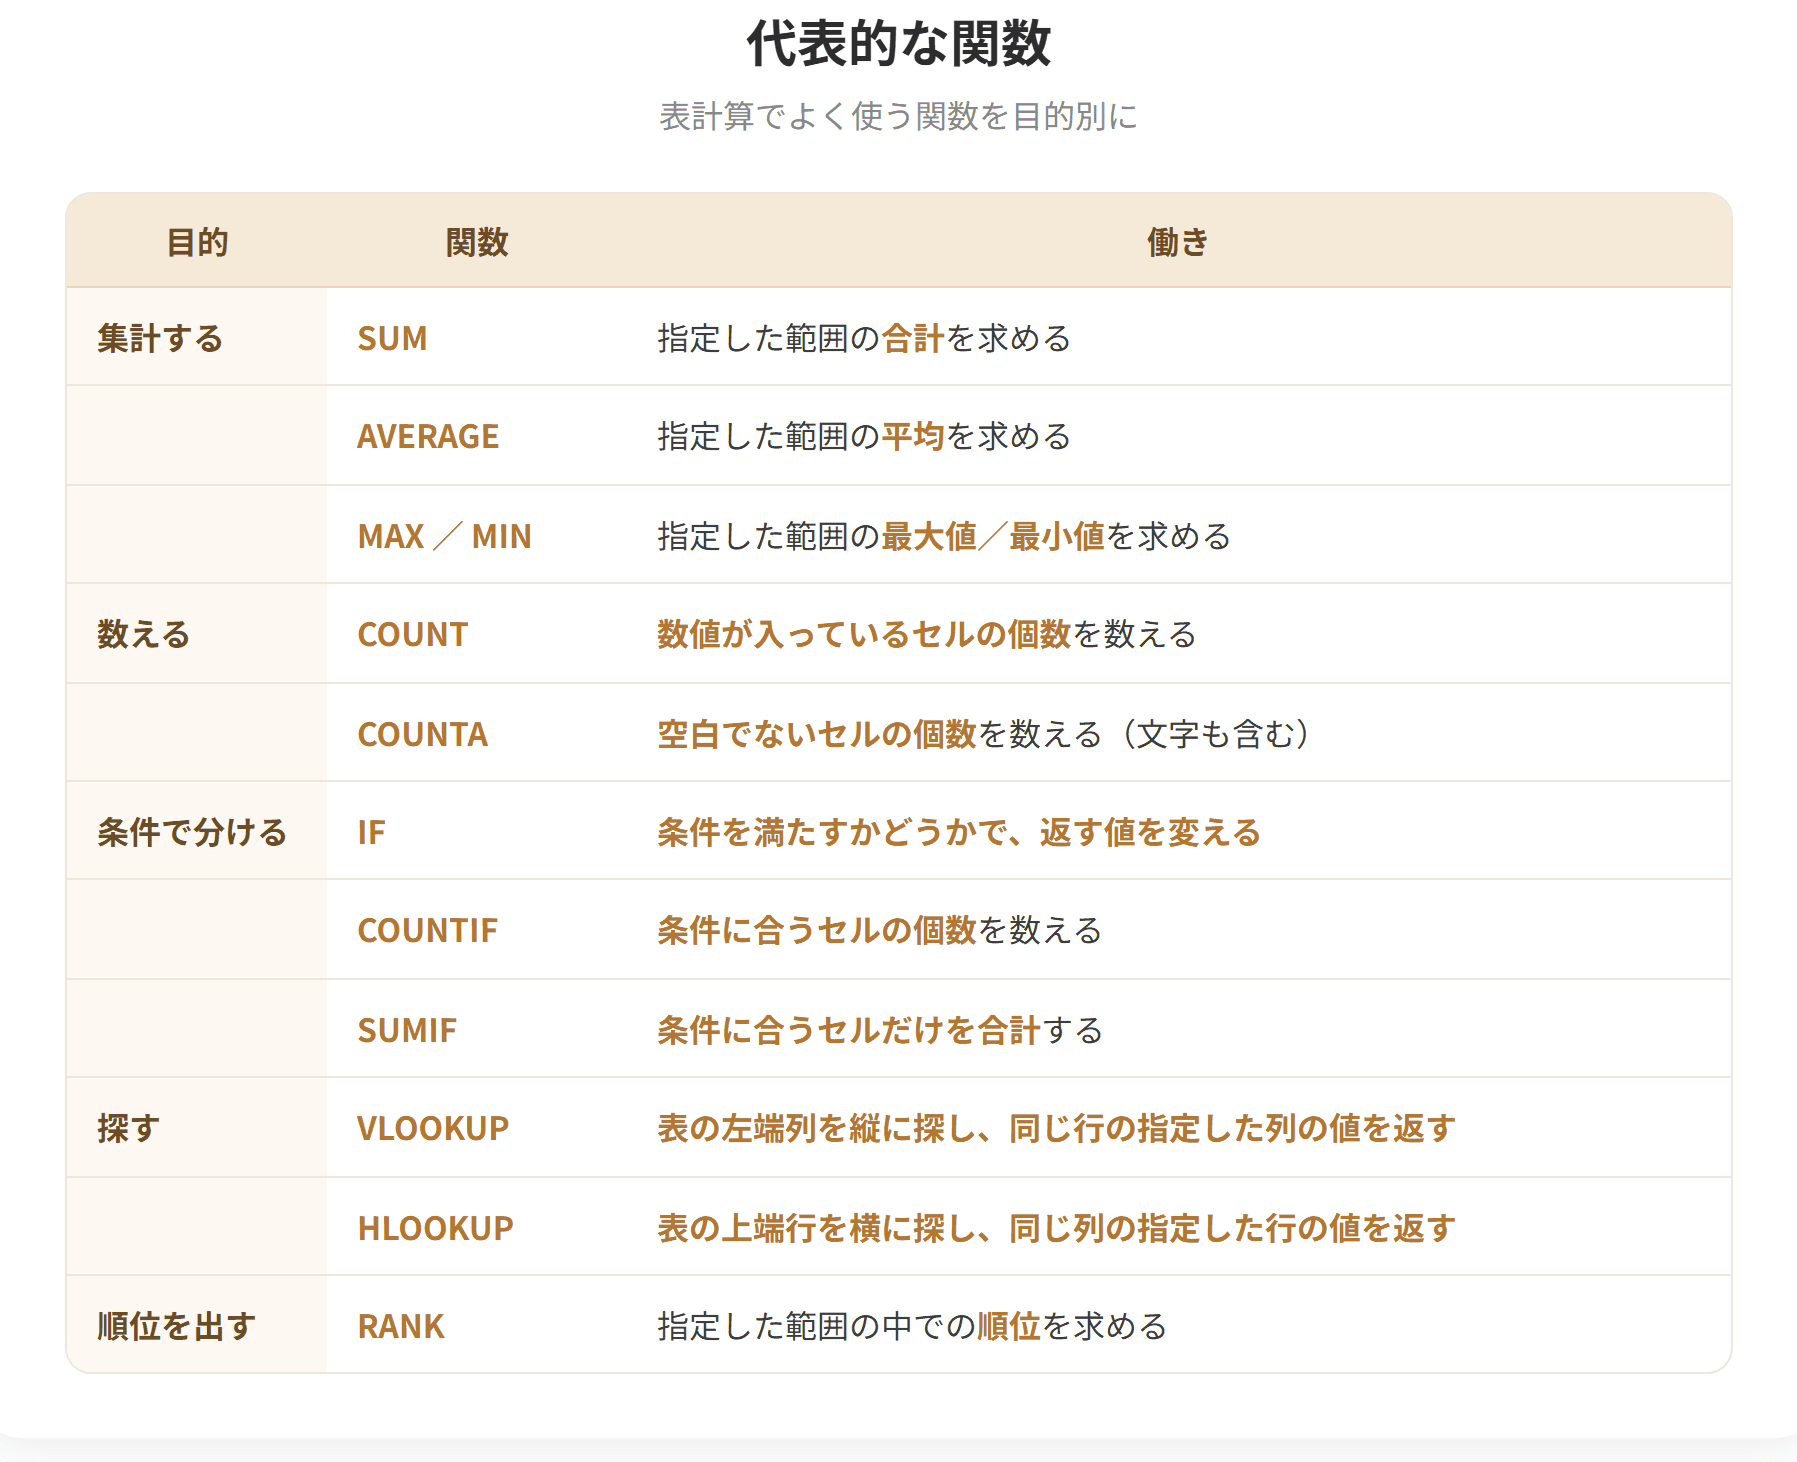Screen dimensions: 1797x1462
Task: Select the COUNTIF function cell
Action: point(476,930)
